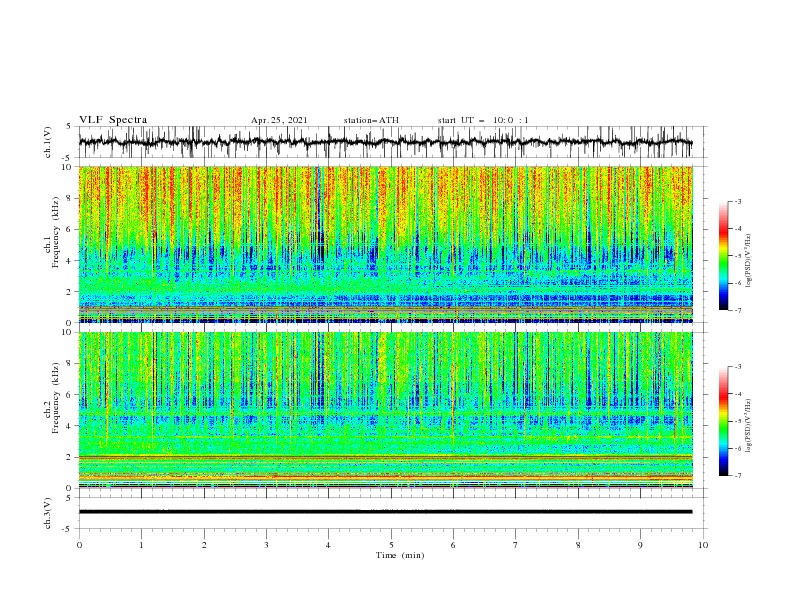The width and height of the screenshot is (792, 612).
Task: Click the ch.2 color bar log(PSD) label
Action: 749,426
